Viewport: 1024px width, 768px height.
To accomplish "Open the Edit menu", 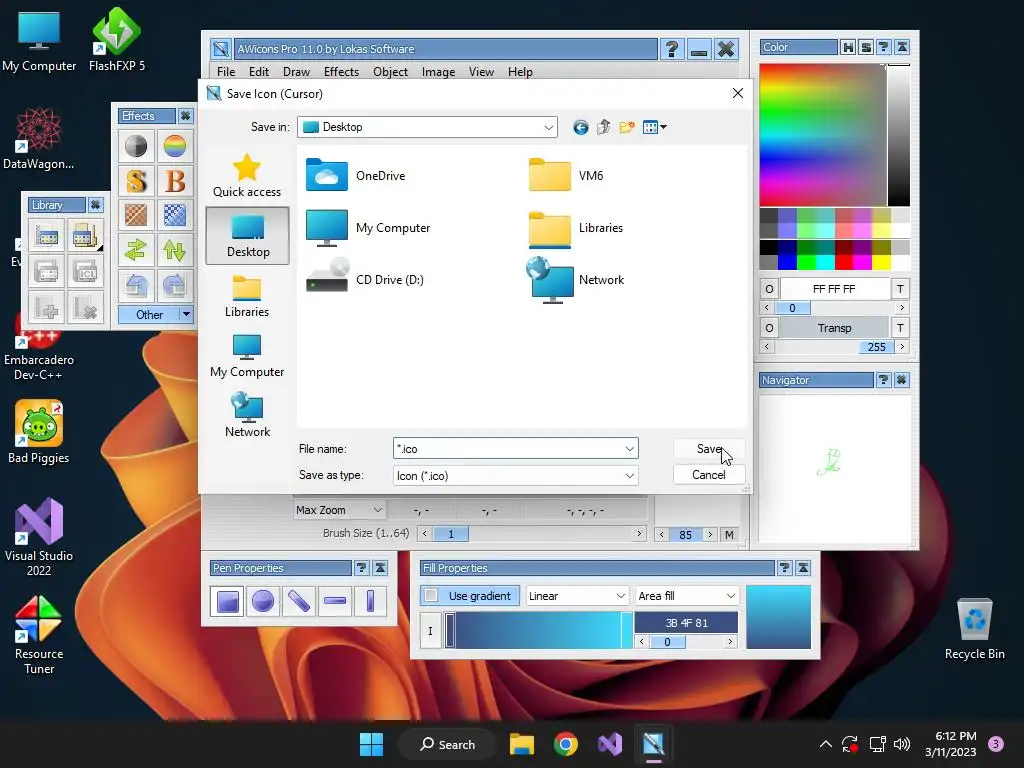I will (x=259, y=72).
